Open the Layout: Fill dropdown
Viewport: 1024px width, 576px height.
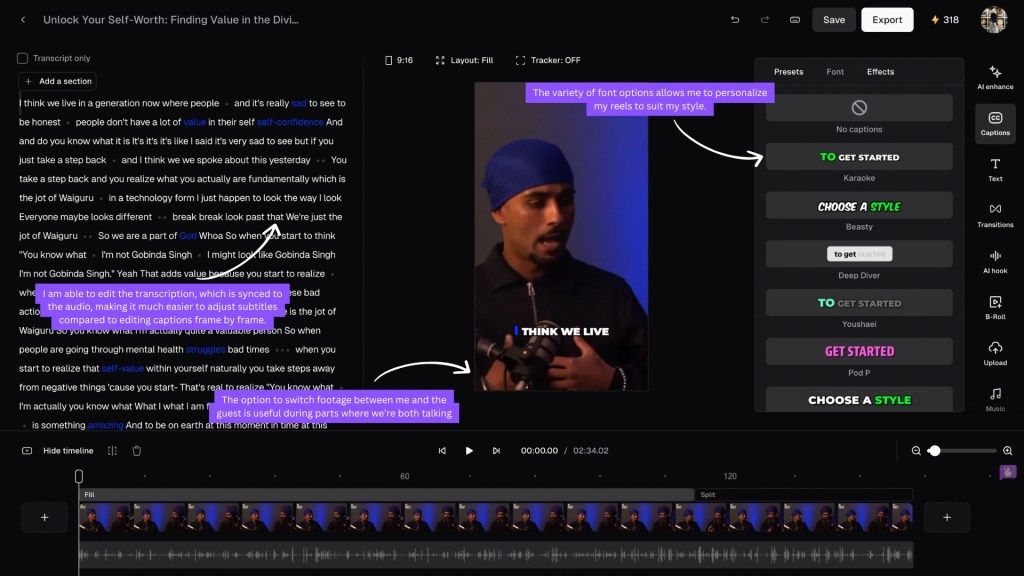464,60
